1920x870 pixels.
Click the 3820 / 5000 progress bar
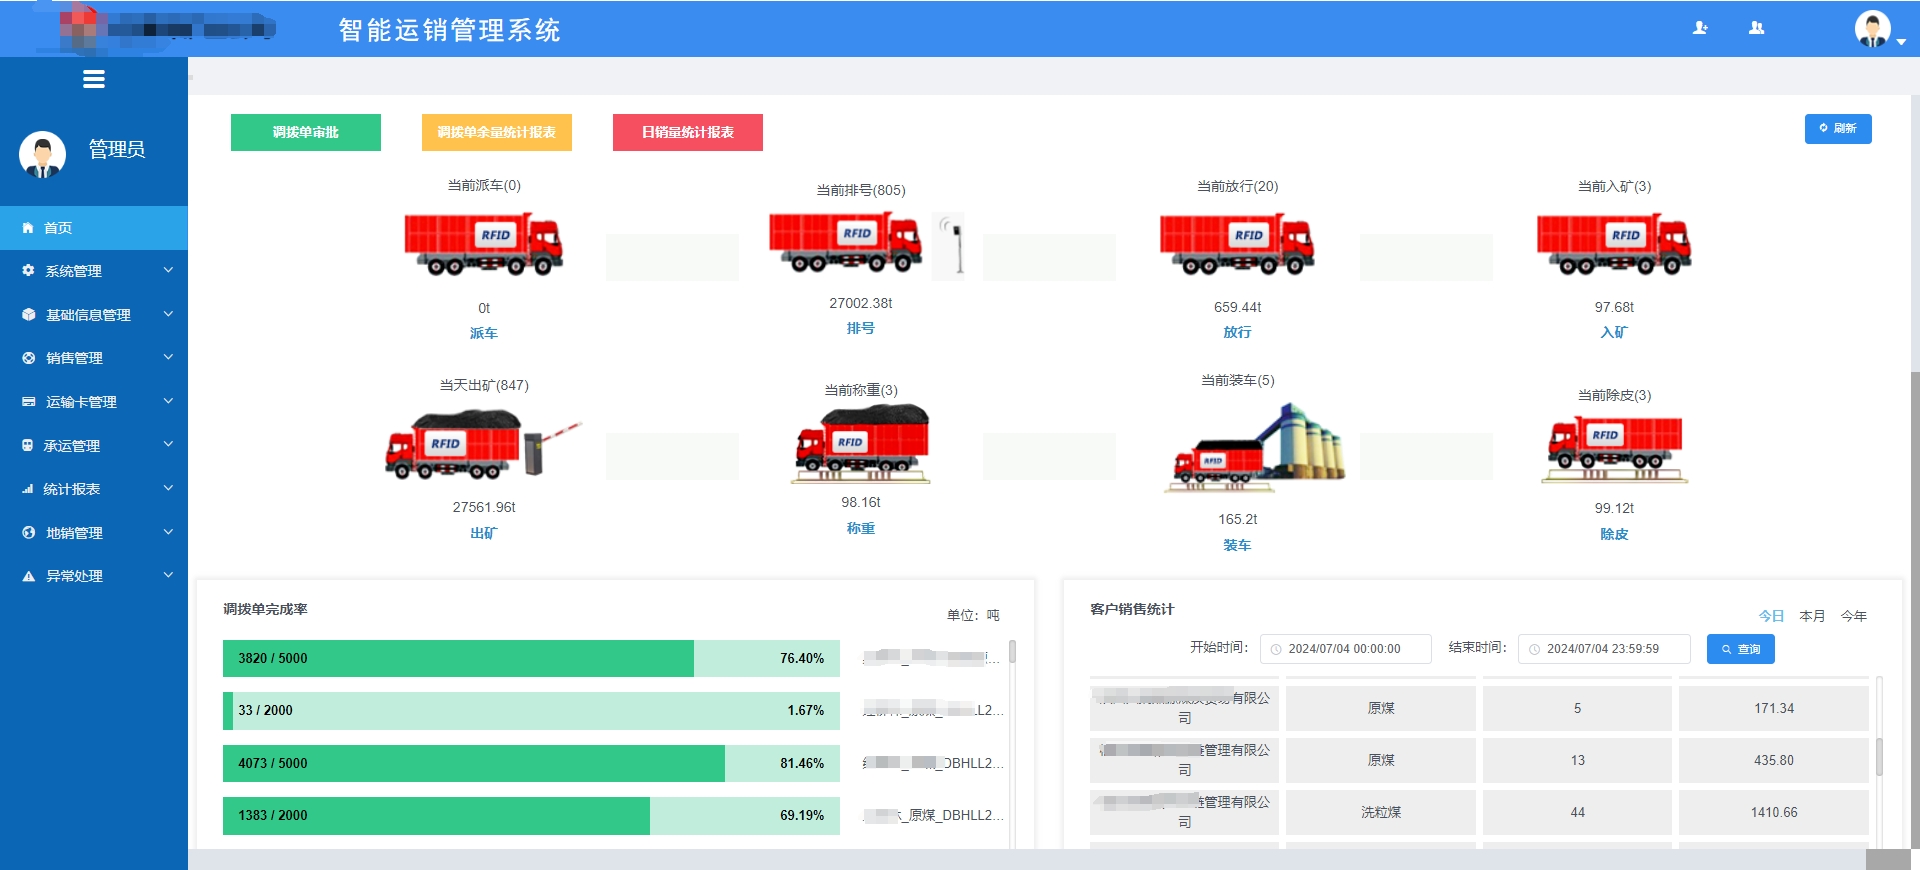[531, 659]
